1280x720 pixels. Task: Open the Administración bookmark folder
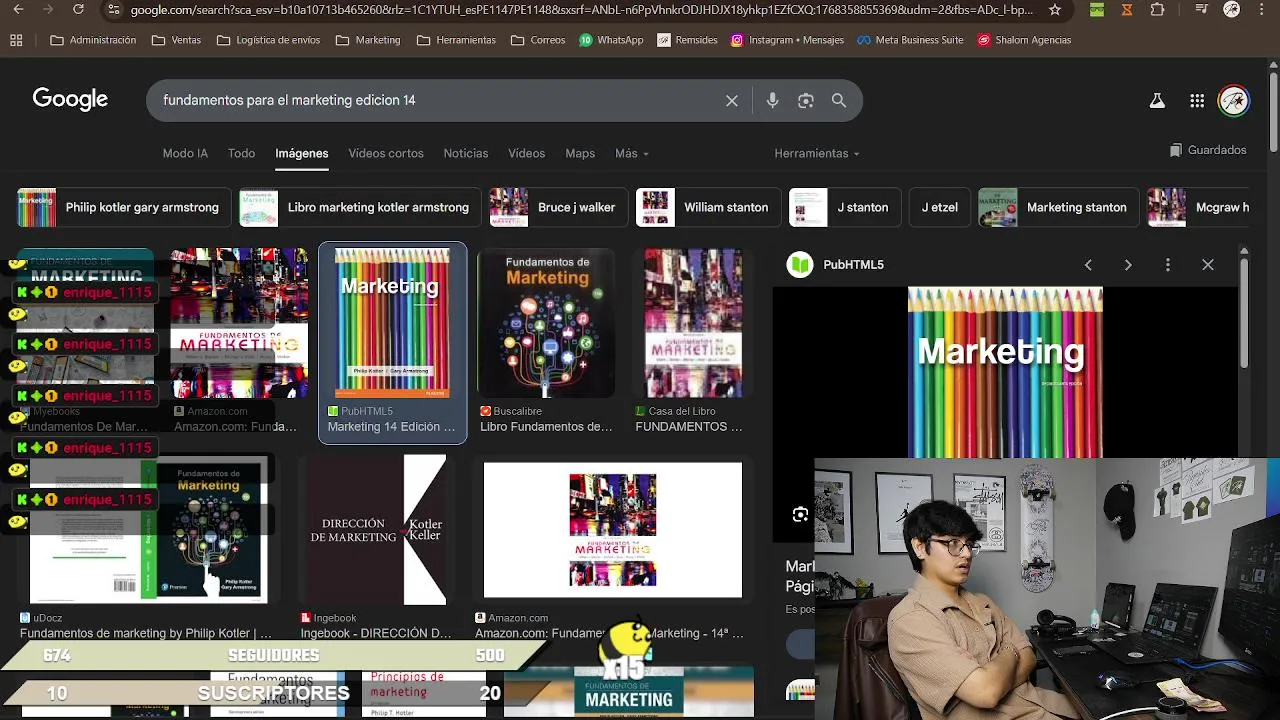coord(92,40)
